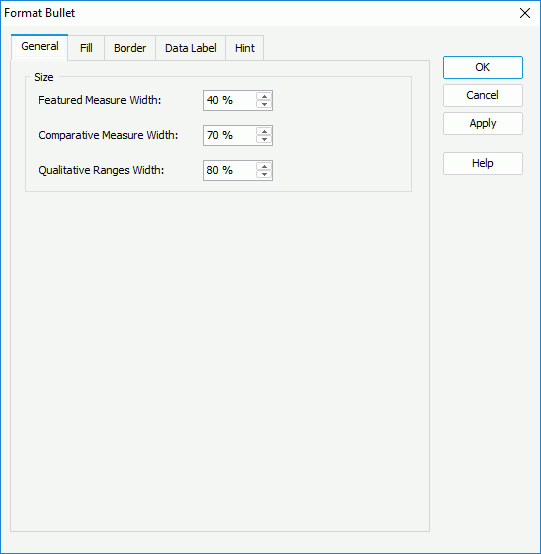Click the Comparative Measure Width label
Screen dimensions: 541x554
[108, 135]
